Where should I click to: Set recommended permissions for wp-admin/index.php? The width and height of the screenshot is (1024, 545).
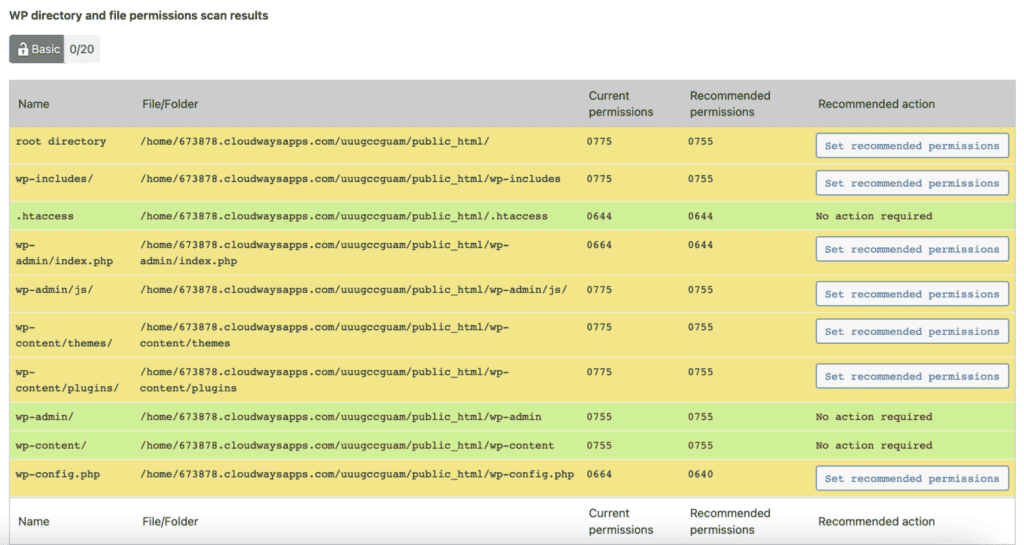point(912,249)
